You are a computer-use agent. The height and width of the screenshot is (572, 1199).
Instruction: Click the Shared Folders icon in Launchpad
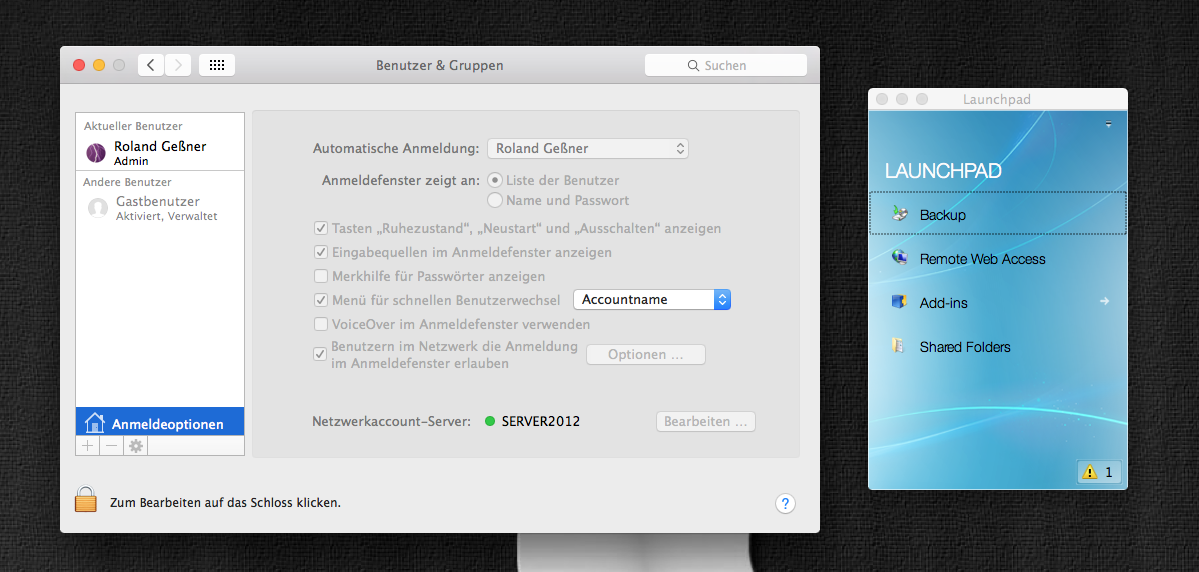[898, 346]
